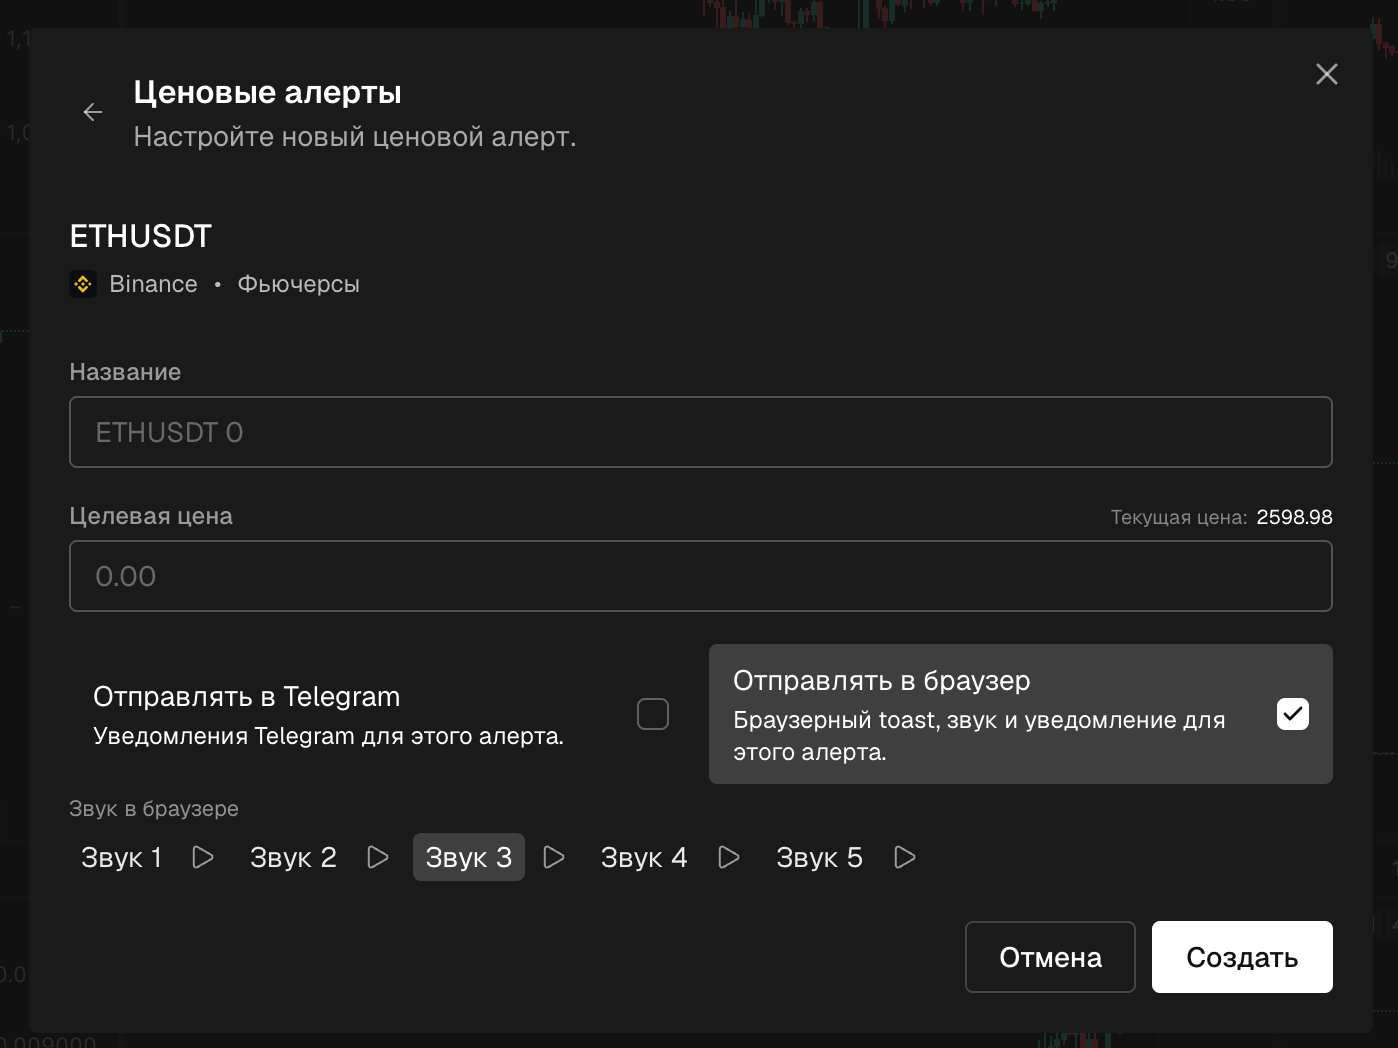
Task: Click the Отмена button
Action: [1050, 957]
